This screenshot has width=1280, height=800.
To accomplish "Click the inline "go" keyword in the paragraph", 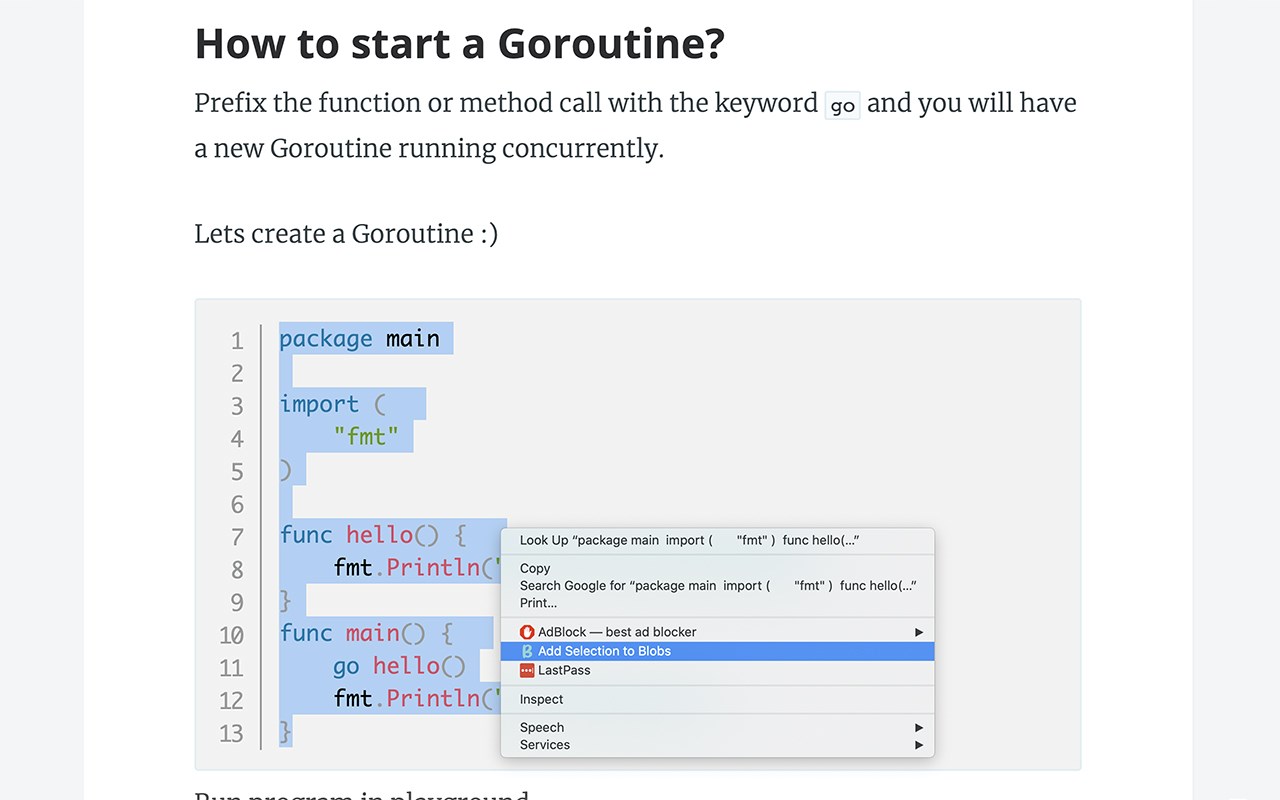I will [x=842, y=105].
